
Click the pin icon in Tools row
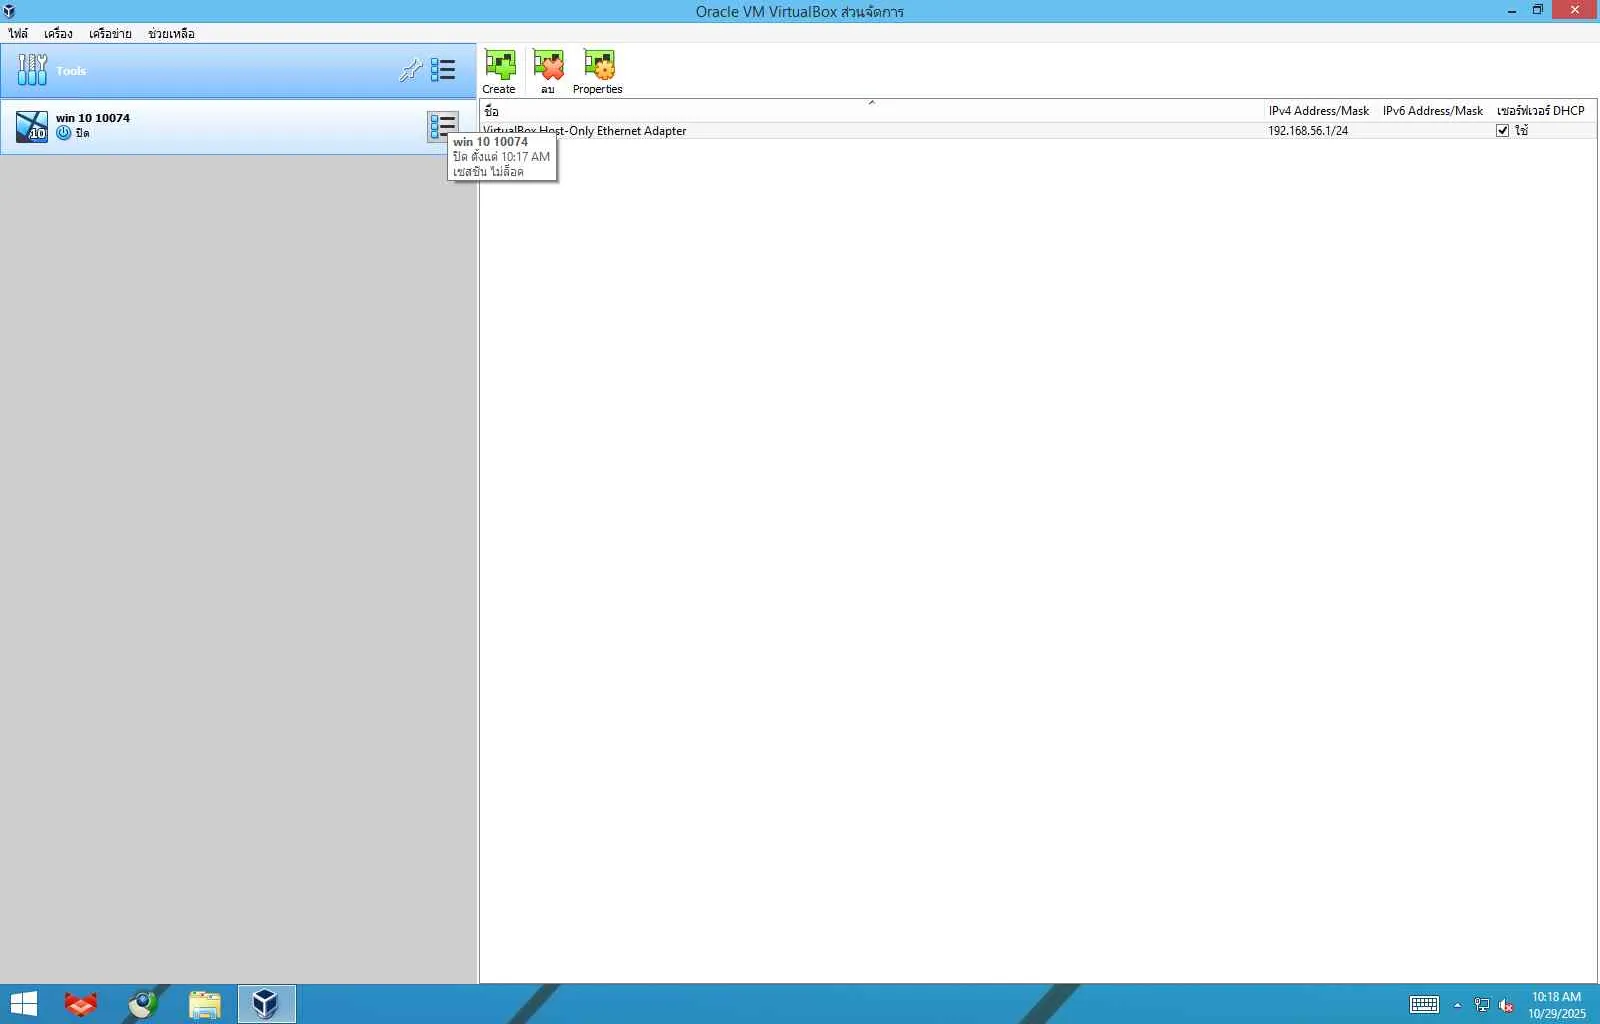(410, 70)
